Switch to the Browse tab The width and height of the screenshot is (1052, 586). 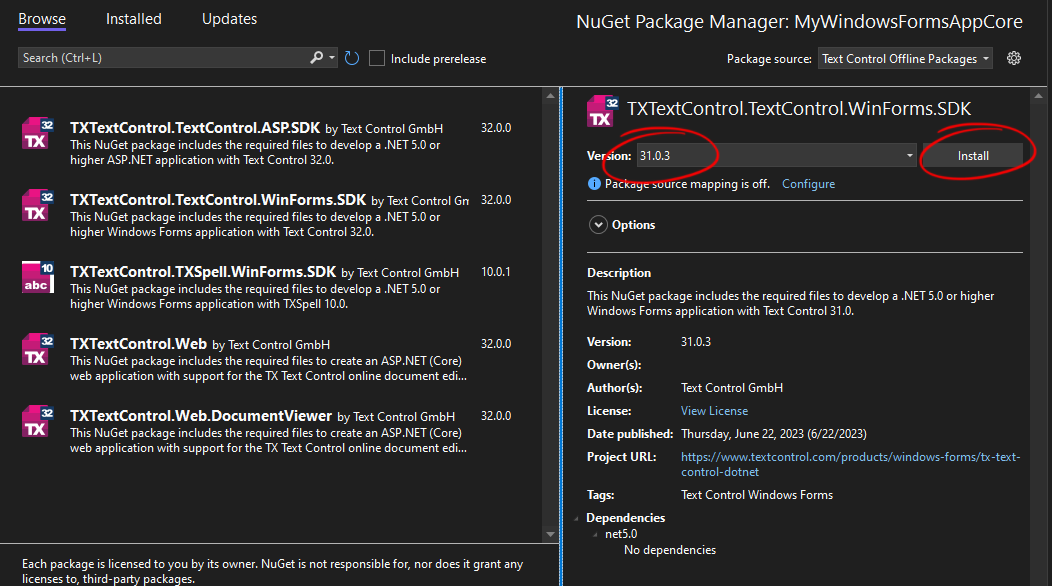[x=42, y=19]
